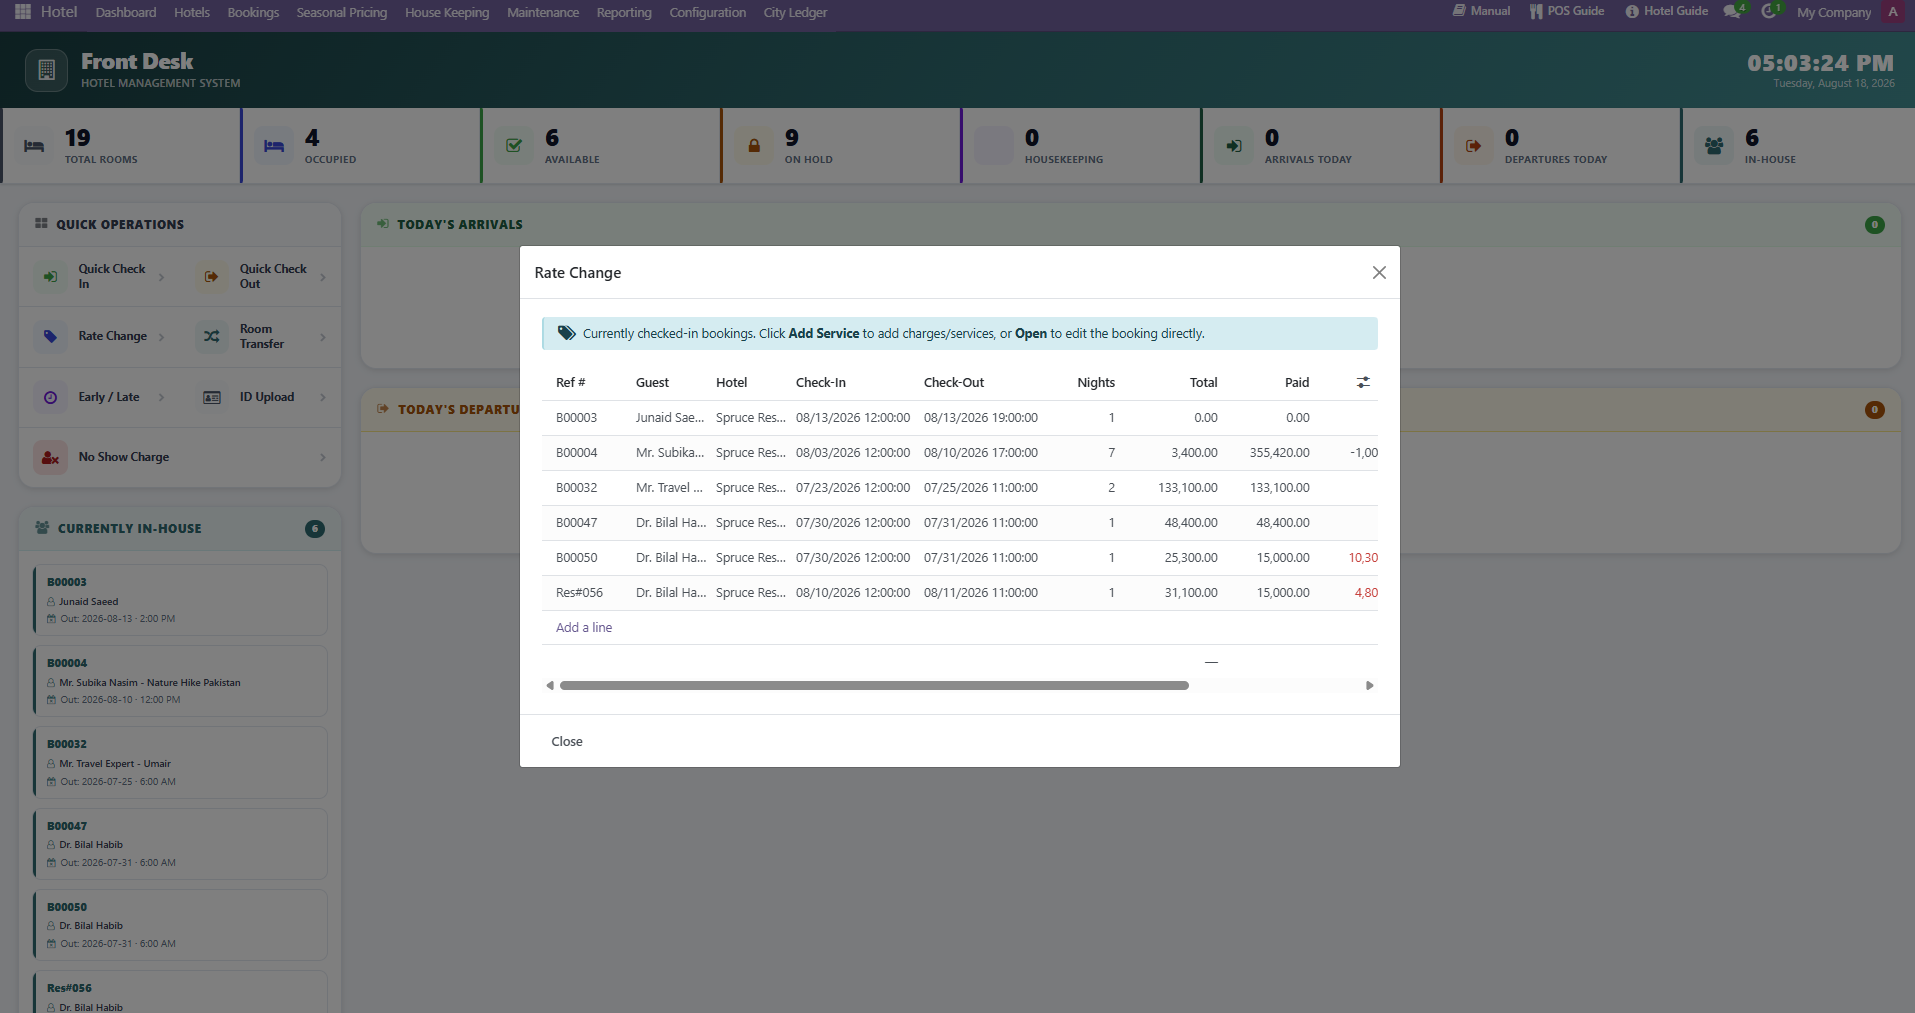Select booking row B00004
Image resolution: width=1915 pixels, height=1013 pixels.
(960, 453)
